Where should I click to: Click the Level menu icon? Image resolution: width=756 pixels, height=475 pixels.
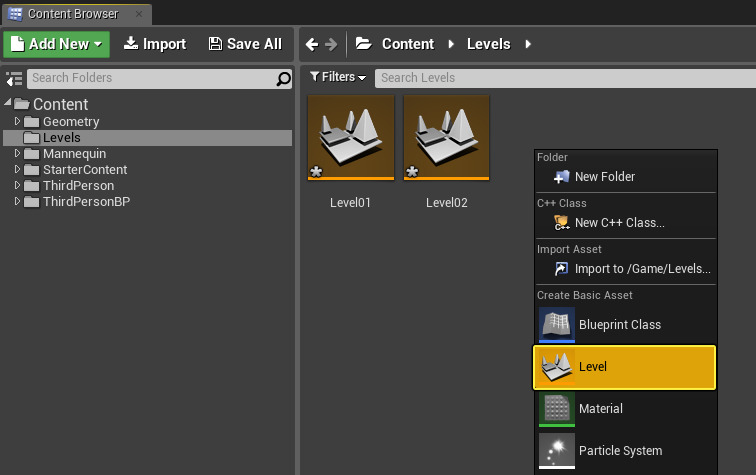click(557, 367)
